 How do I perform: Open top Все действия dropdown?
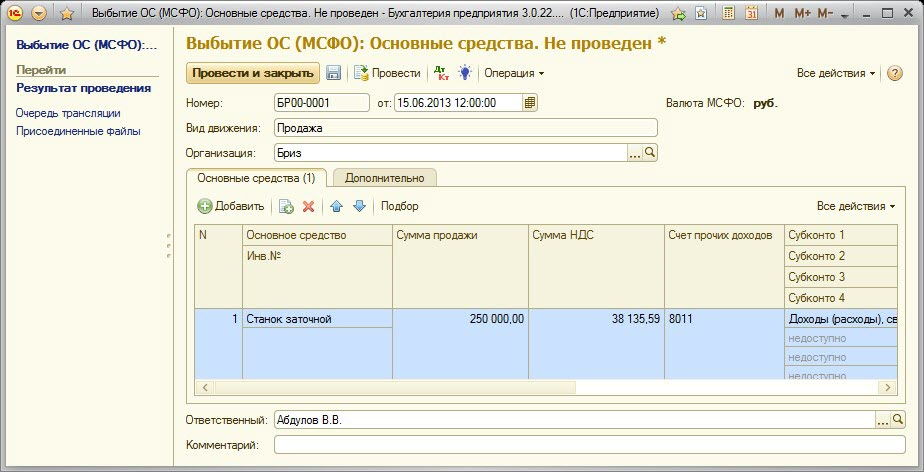point(836,73)
